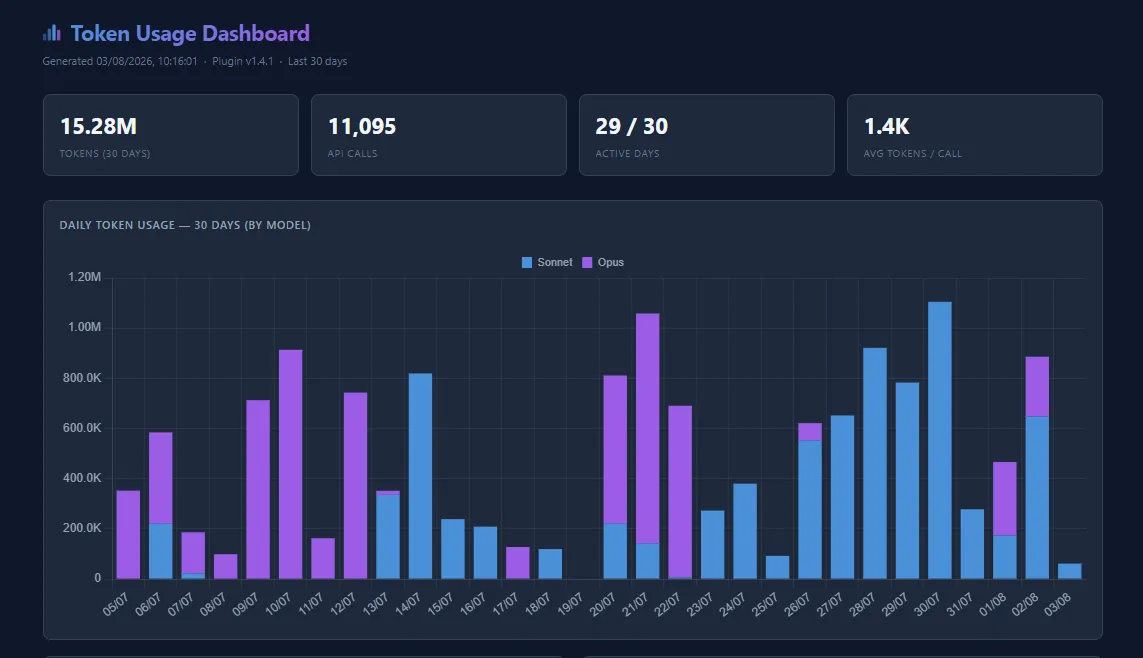The width and height of the screenshot is (1143, 658).
Task: Click the Opus bar for 12/07
Action: 355,485
